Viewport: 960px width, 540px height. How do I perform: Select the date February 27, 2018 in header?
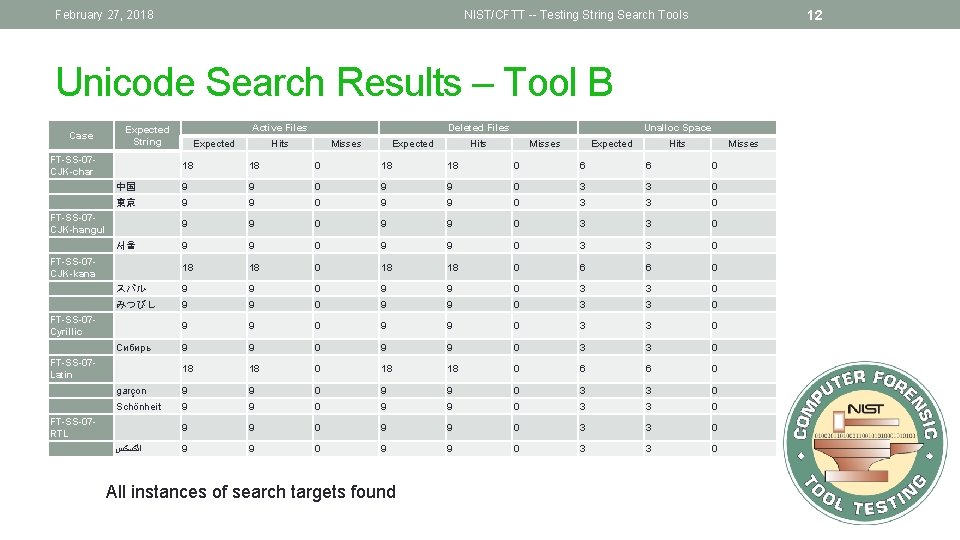104,15
